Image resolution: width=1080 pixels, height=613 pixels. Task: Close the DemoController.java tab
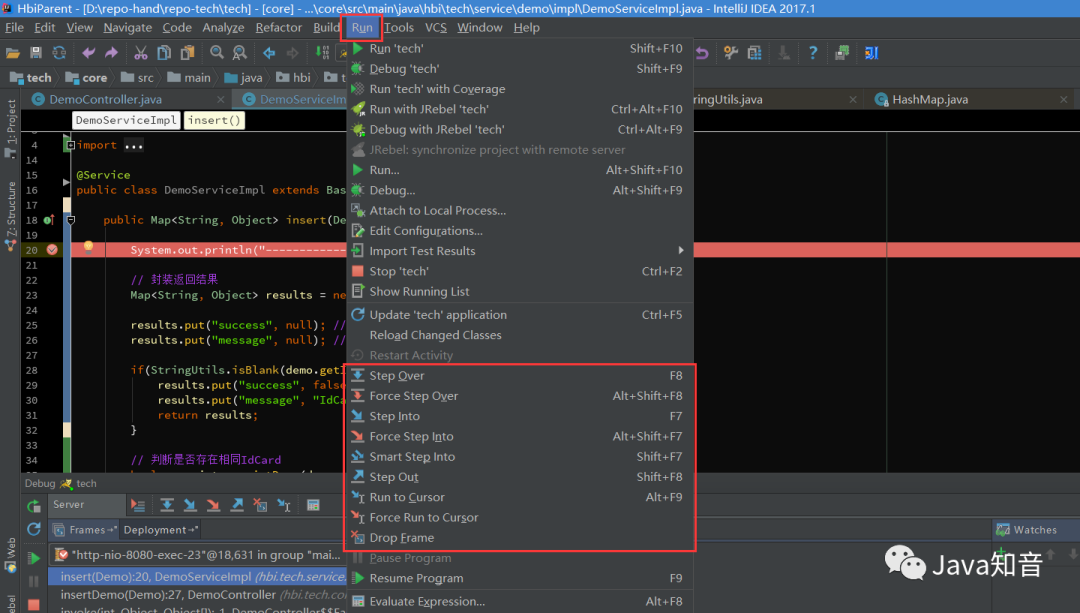coord(220,100)
